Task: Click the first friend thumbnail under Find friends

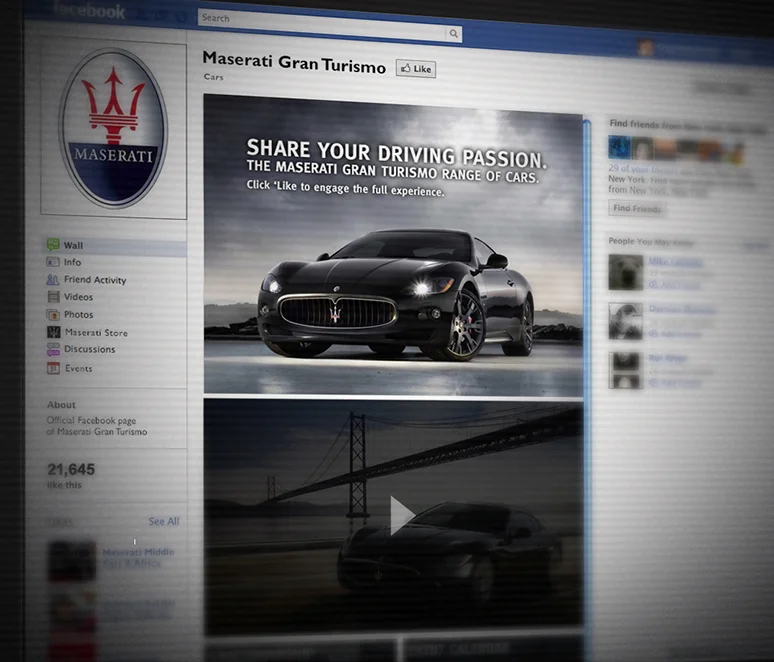Action: point(619,147)
